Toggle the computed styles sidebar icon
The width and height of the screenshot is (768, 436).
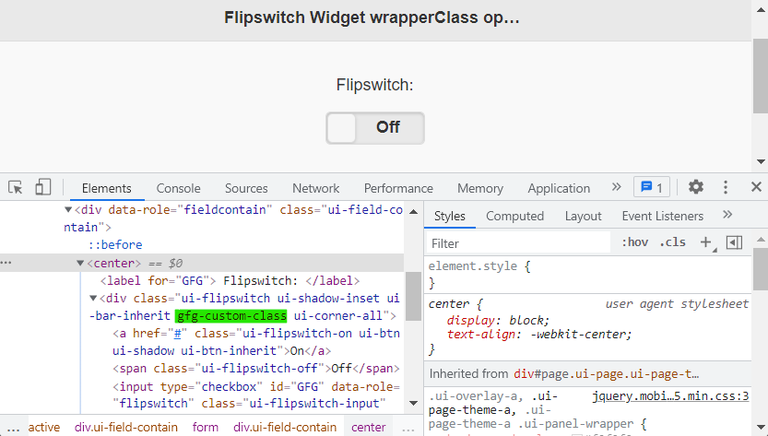pos(734,242)
